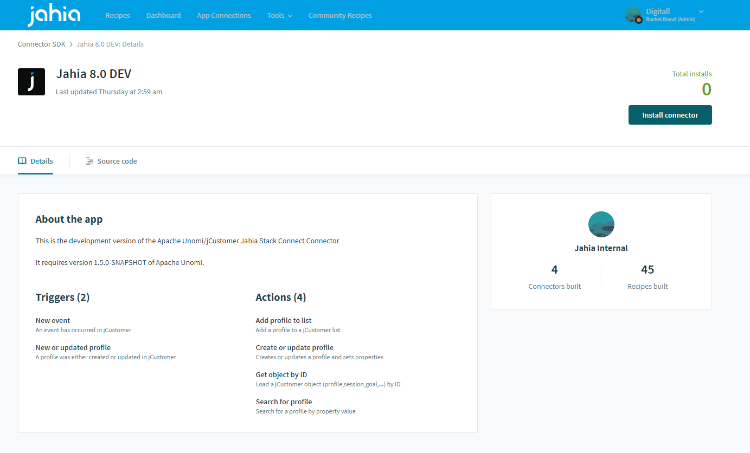Open Community Recipes

point(340,15)
